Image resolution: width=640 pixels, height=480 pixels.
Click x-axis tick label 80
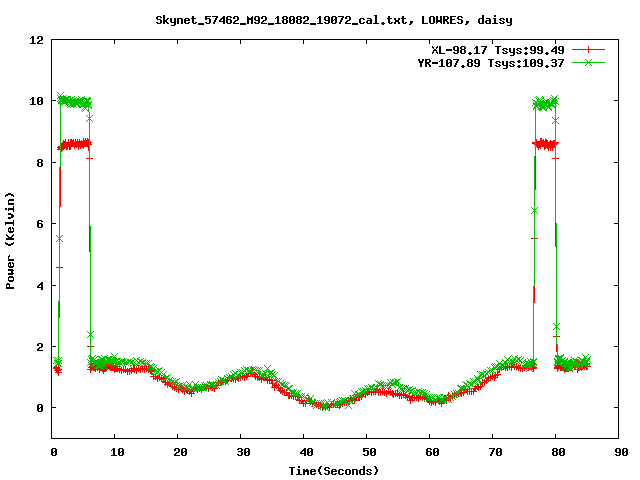point(558,452)
